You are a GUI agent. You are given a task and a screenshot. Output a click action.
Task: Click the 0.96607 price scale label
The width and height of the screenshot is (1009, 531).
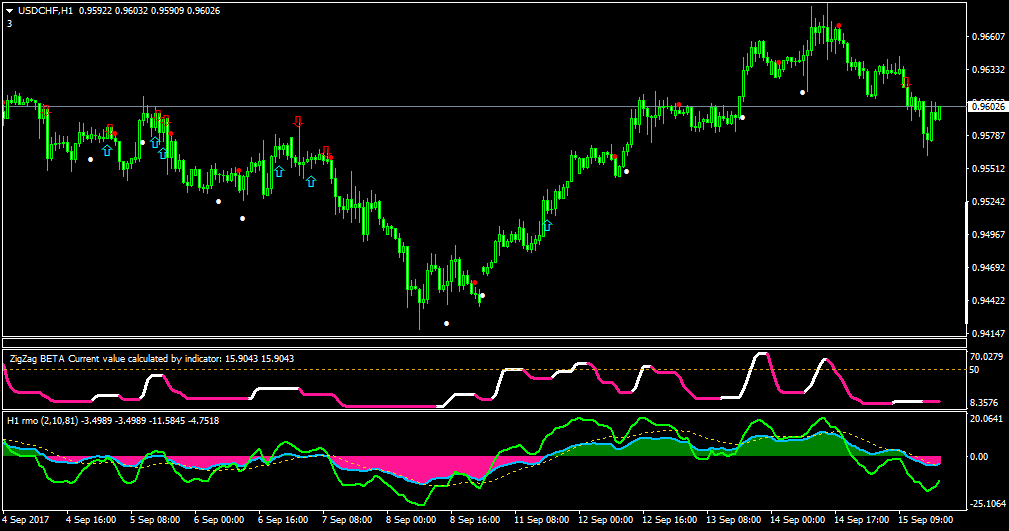988,37
